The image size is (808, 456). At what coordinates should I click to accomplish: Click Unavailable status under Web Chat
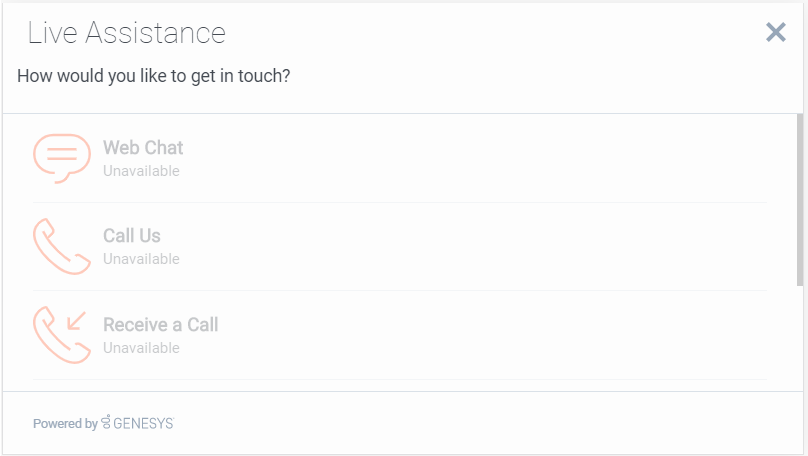pyautogui.click(x=141, y=171)
